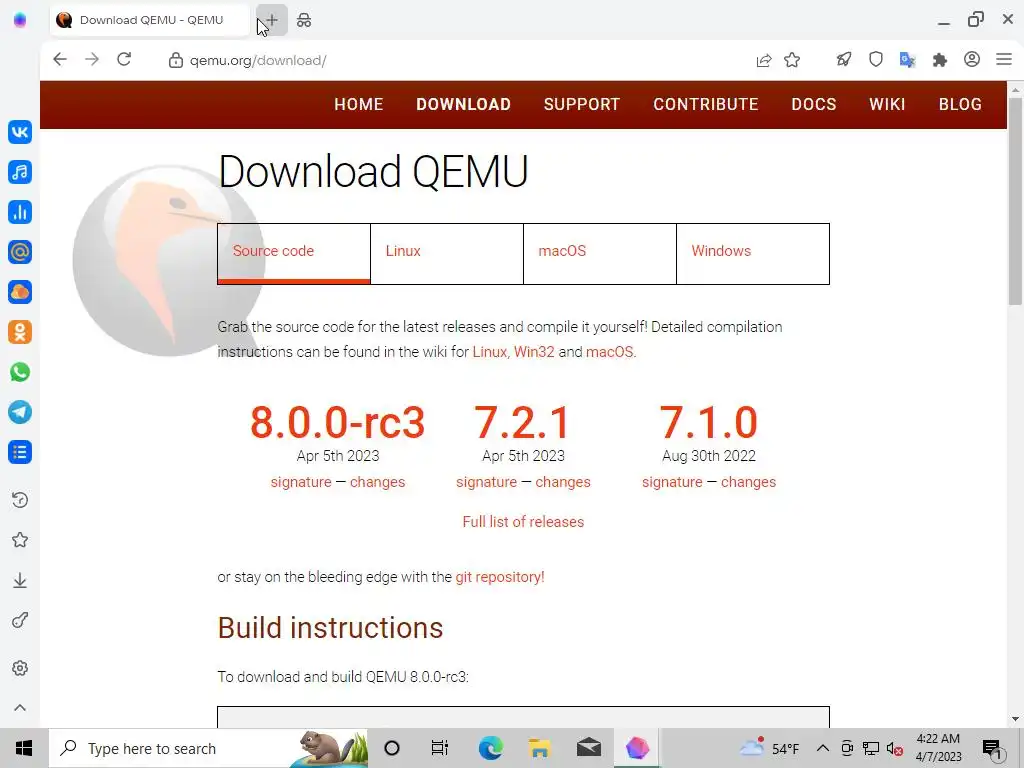Open WIKI in site navigation
Viewport: 1024px width, 768px height.
[x=887, y=104]
